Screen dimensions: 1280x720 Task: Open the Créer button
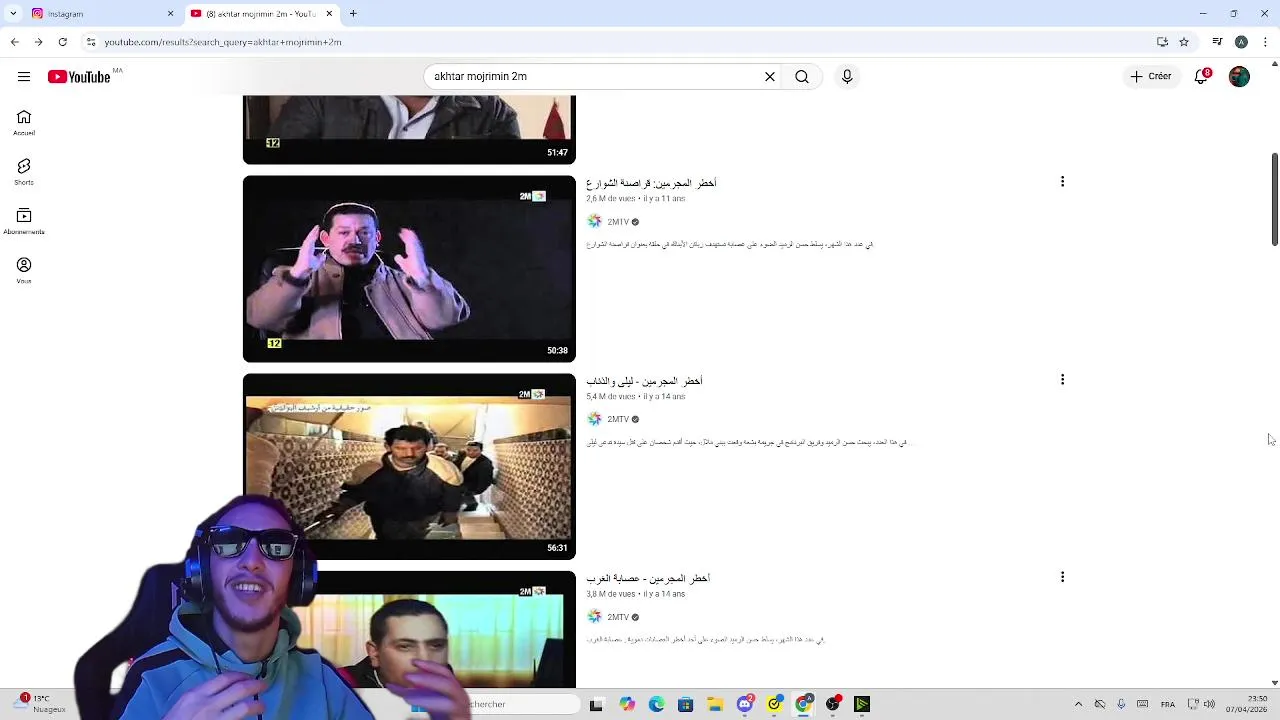coord(1151,77)
